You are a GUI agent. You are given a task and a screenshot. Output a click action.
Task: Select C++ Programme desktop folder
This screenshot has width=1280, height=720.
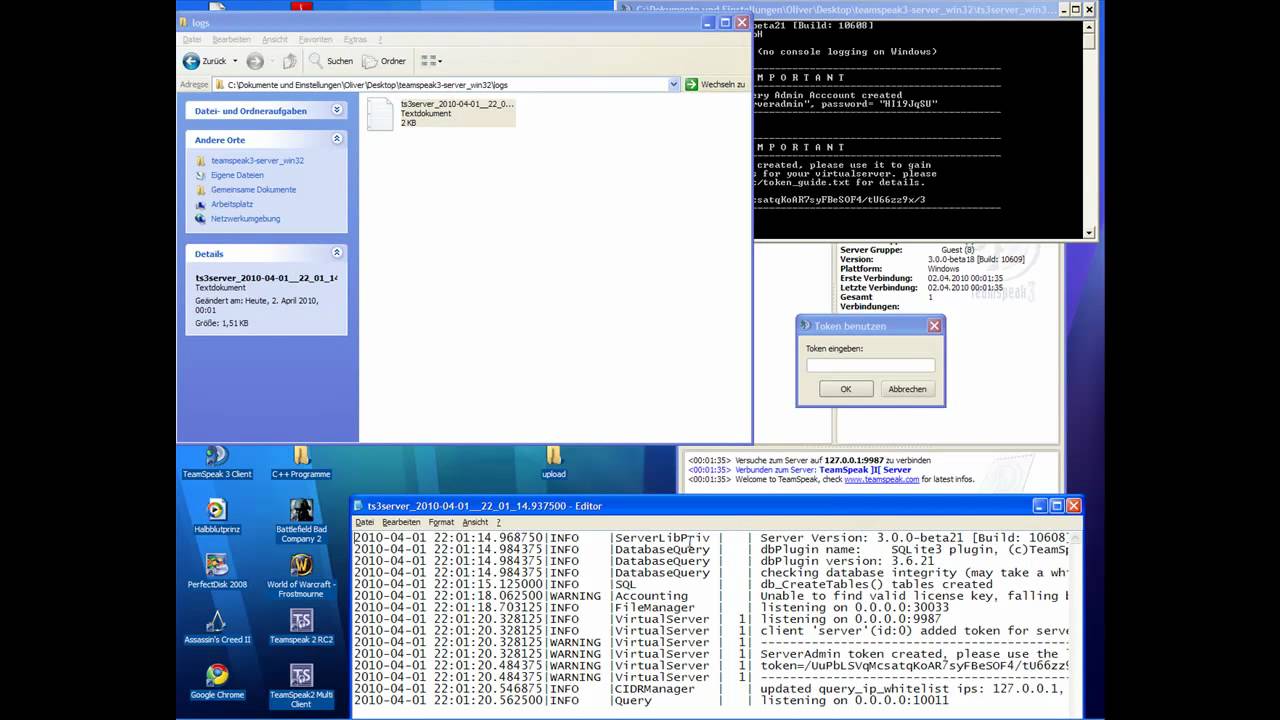coord(301,461)
